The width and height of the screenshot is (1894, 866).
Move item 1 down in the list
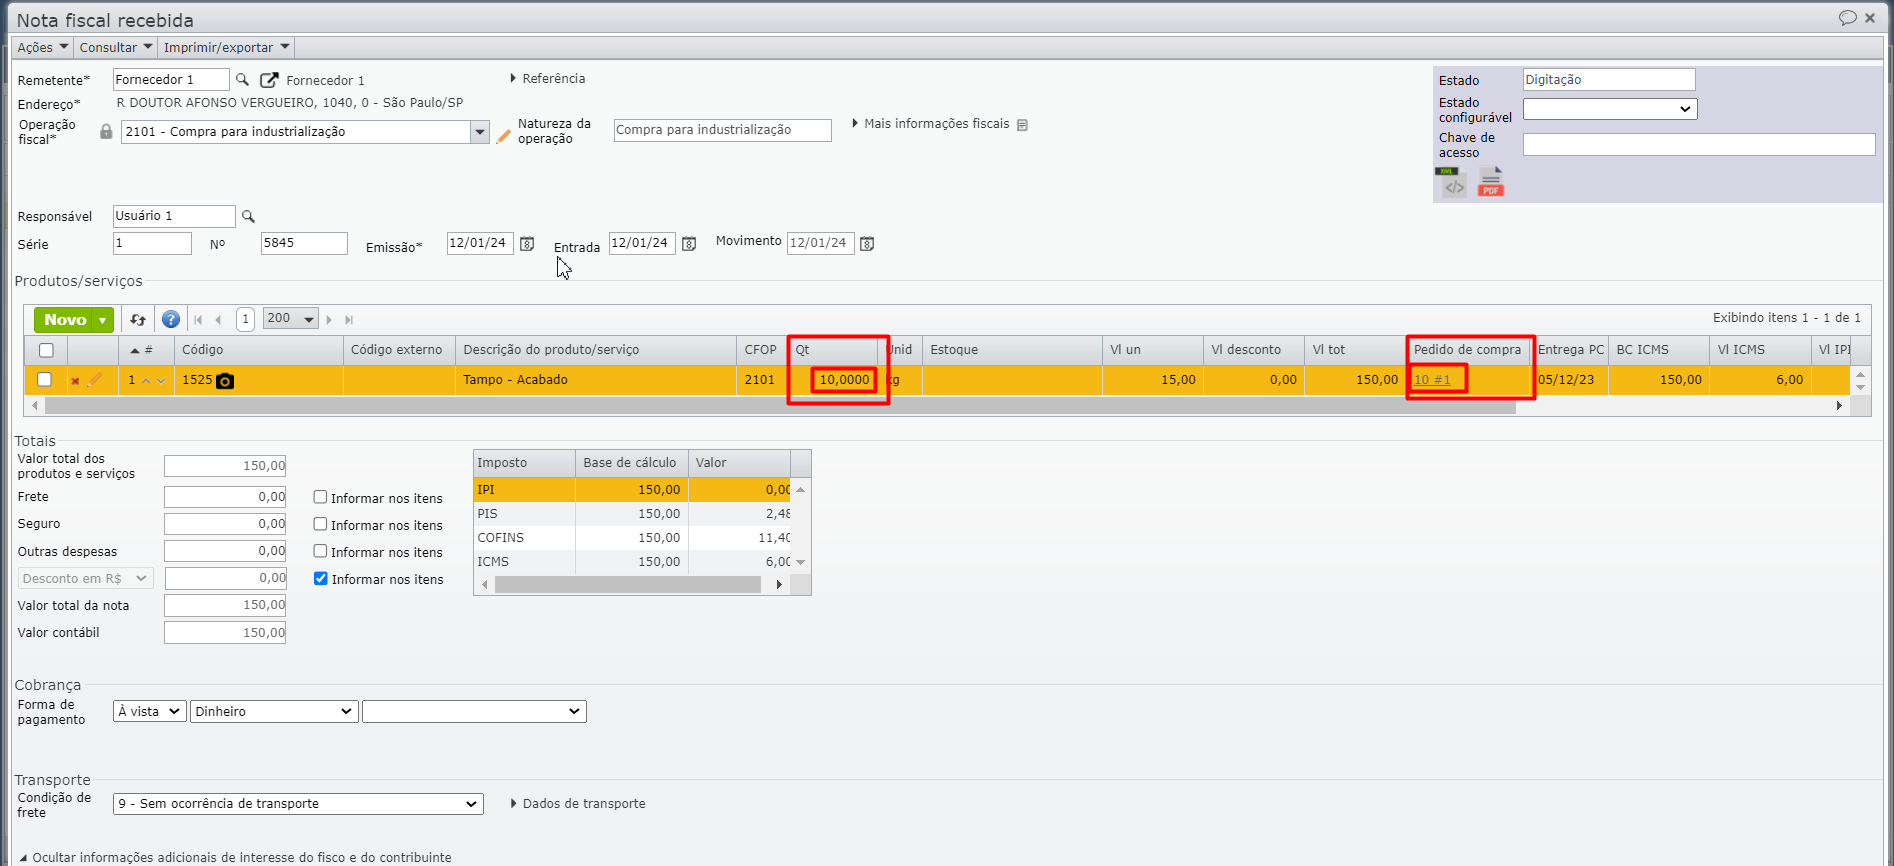(x=161, y=381)
